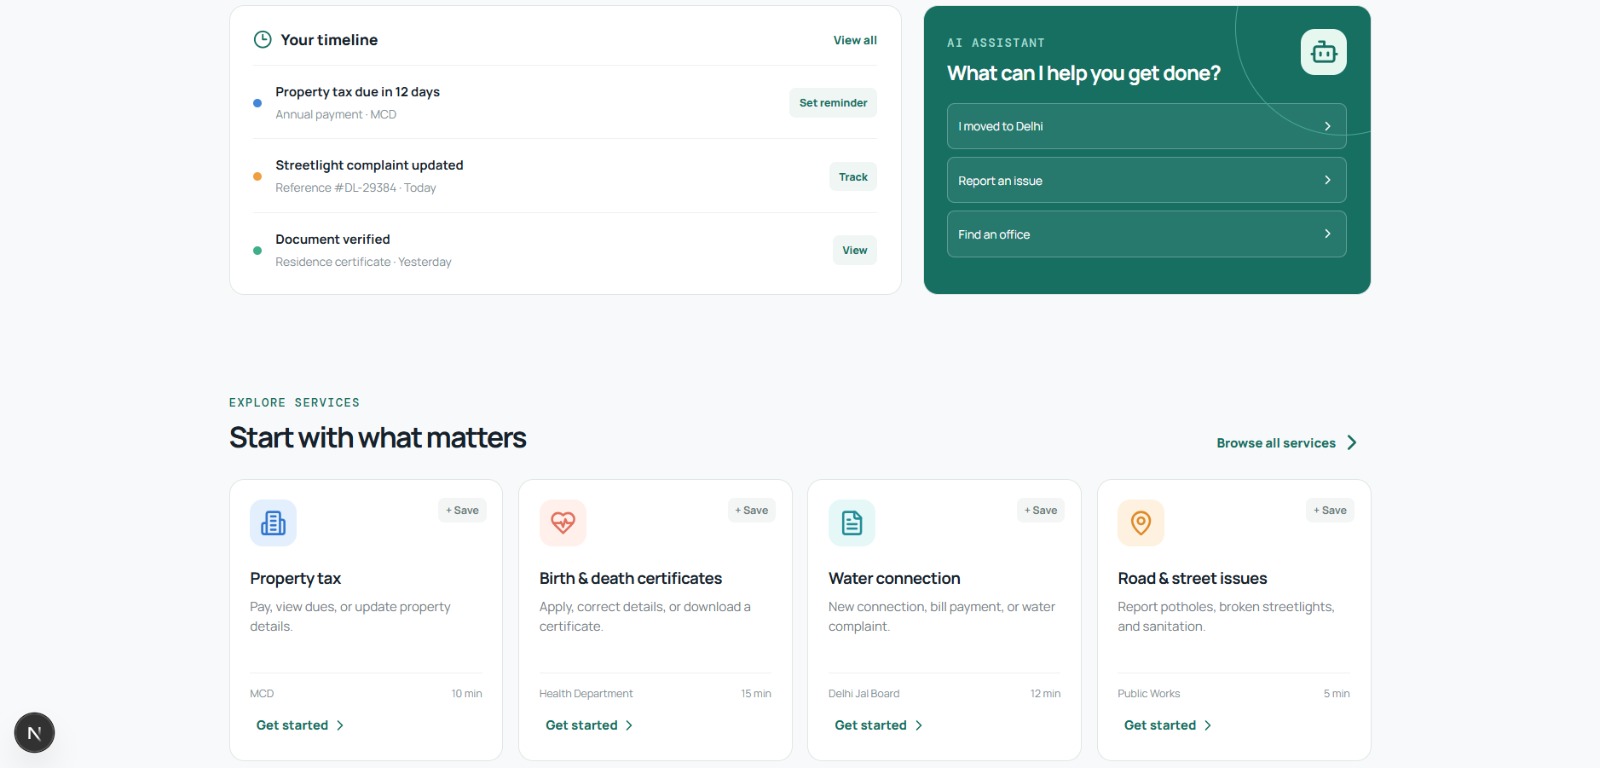Click the '5 min' duration text

coord(1337,694)
